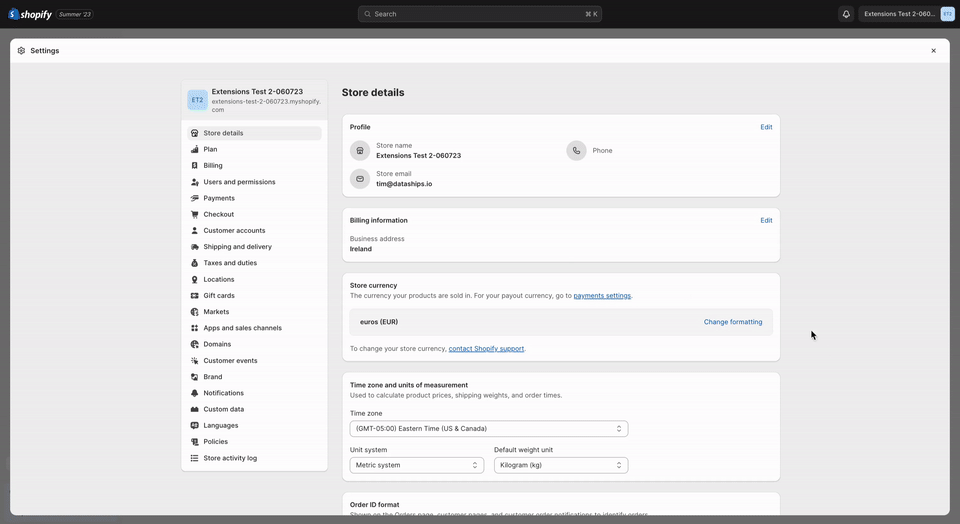Viewport: 960px width, 524px height.
Task: Open the Time zone dropdown
Action: pyautogui.click(x=489, y=429)
